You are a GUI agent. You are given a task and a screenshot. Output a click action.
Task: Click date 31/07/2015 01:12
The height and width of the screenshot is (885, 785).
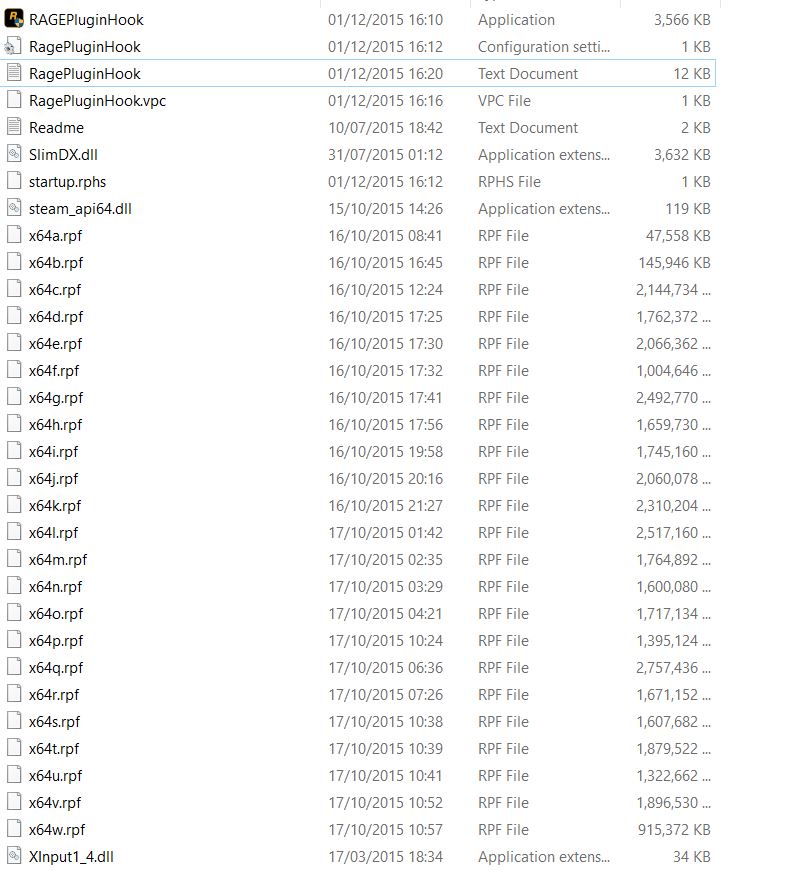[385, 155]
